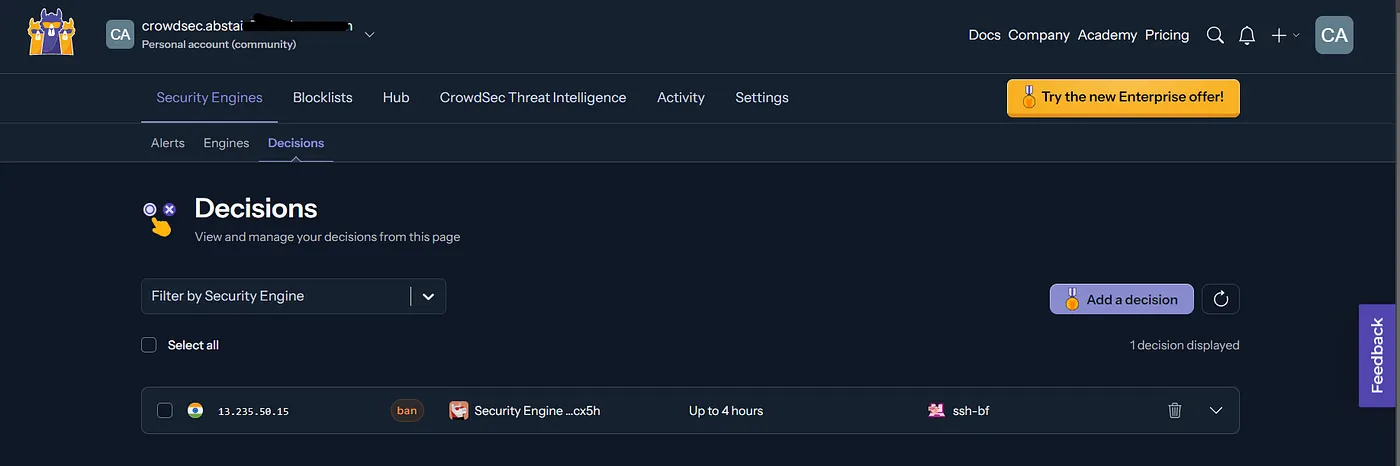
Task: Open the Feedback side tab
Action: coord(1379,355)
